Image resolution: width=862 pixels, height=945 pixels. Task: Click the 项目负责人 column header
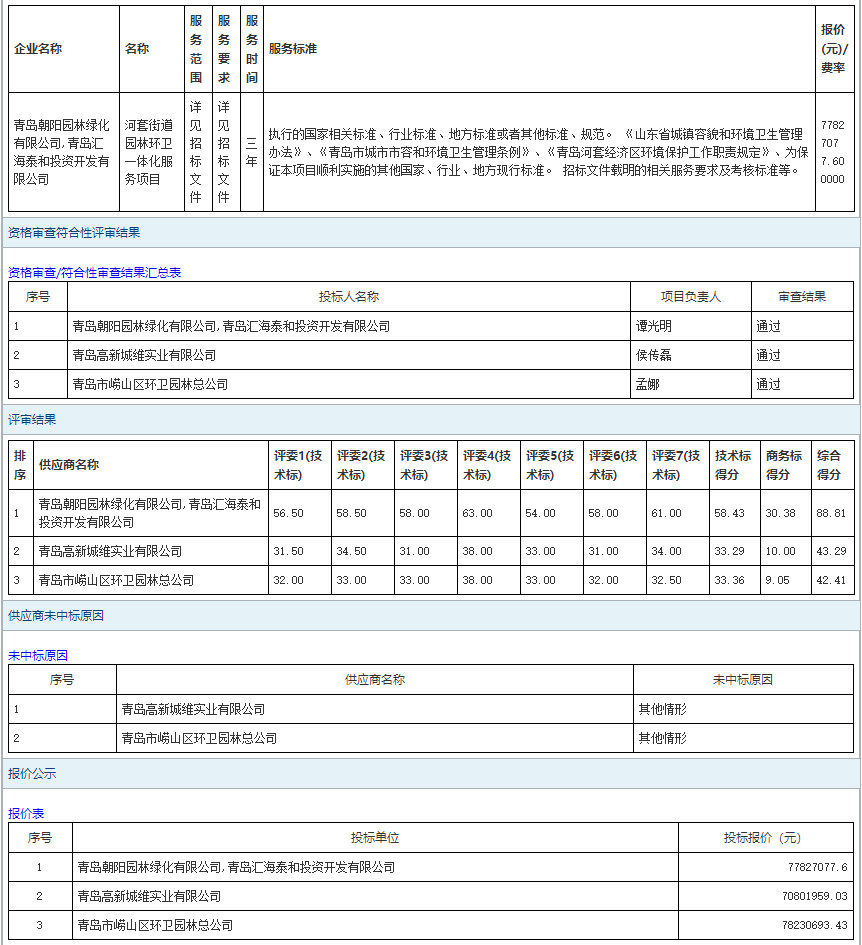click(x=690, y=297)
